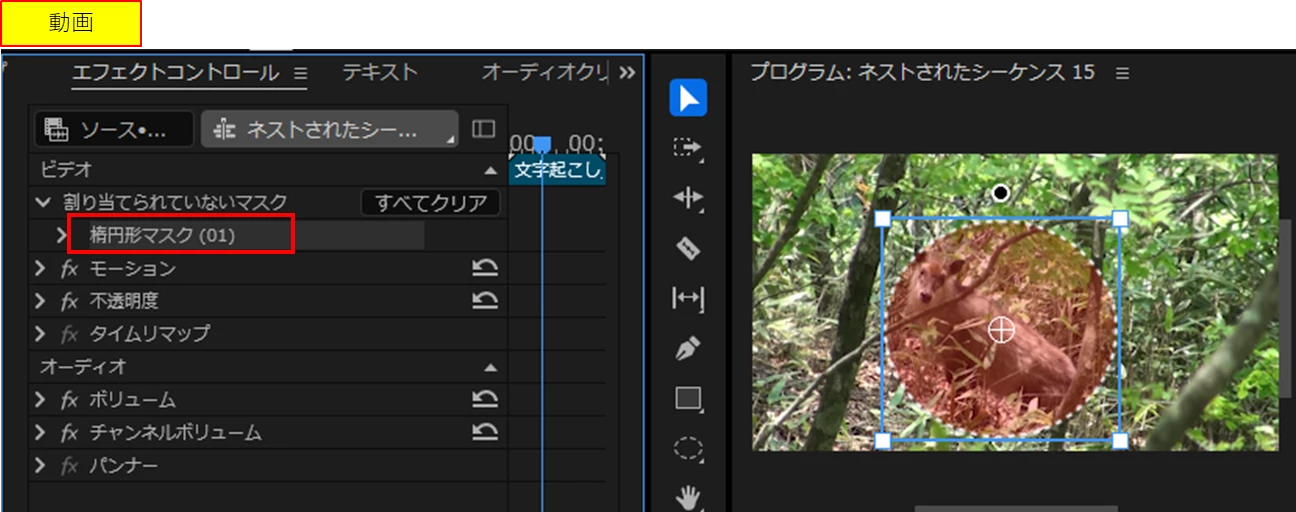Click bottom-right mask bounding handle
1296x512 pixels.
click(1120, 441)
